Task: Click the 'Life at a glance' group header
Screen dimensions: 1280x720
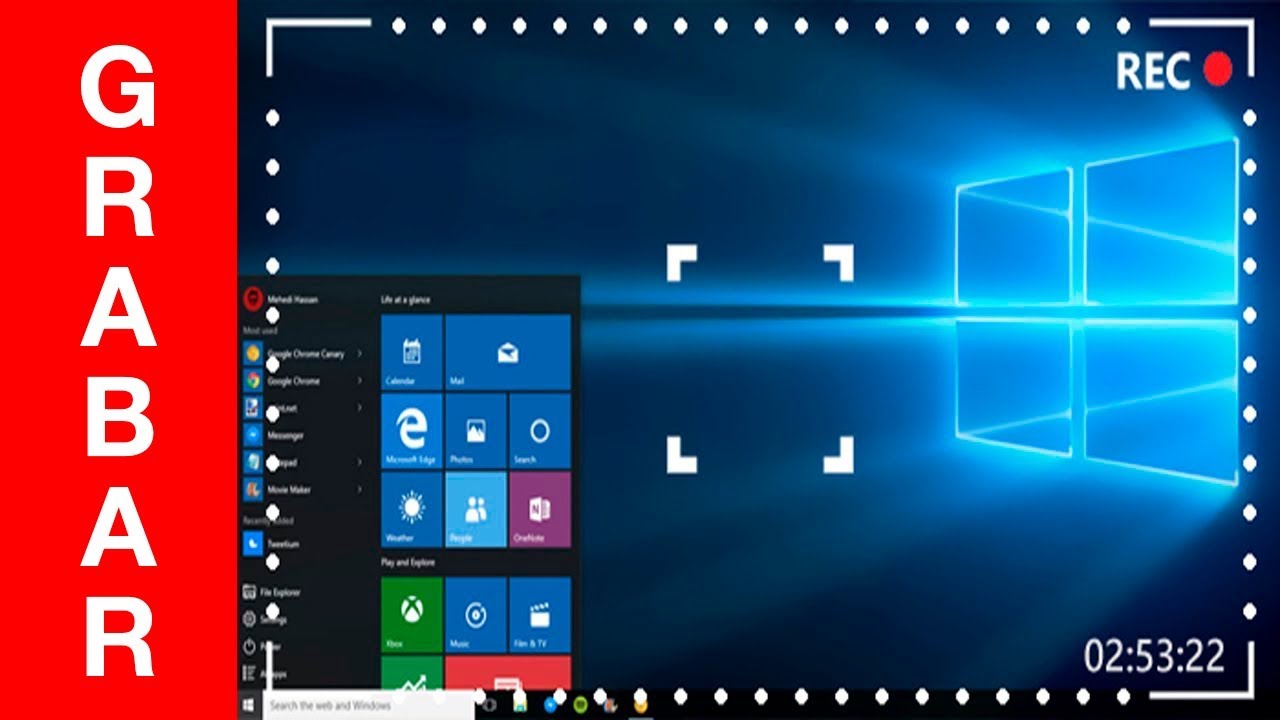Action: [x=406, y=299]
